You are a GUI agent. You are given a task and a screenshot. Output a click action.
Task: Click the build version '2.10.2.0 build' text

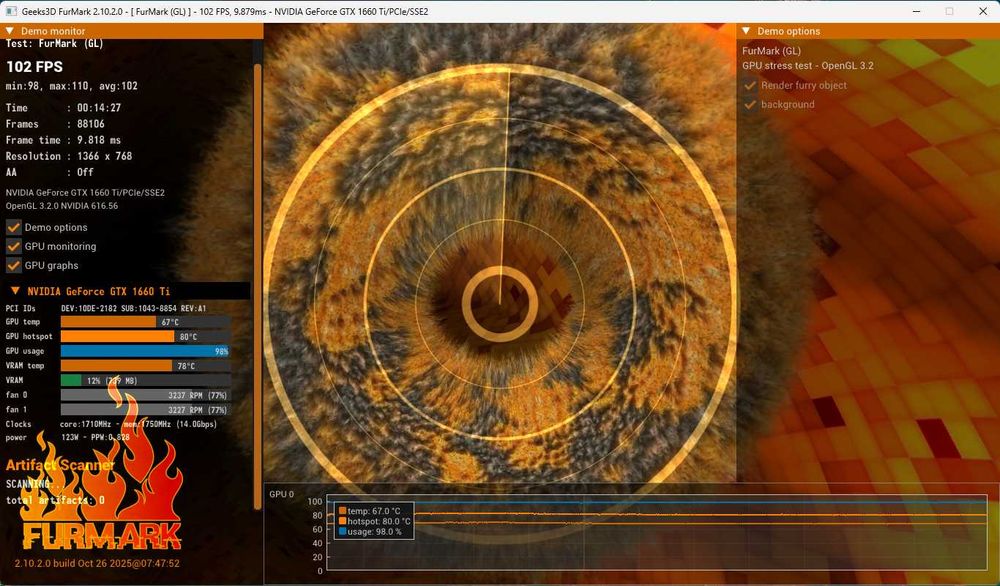coord(45,564)
